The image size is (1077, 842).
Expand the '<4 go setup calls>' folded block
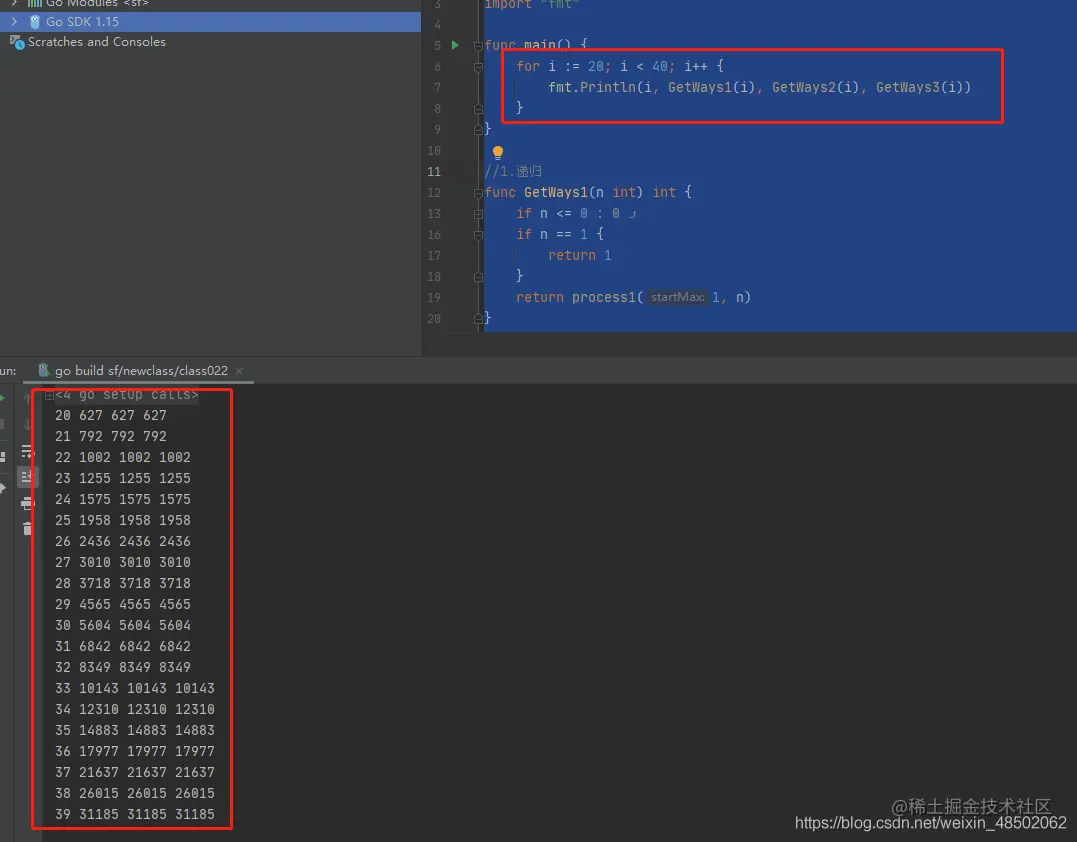(x=49, y=395)
